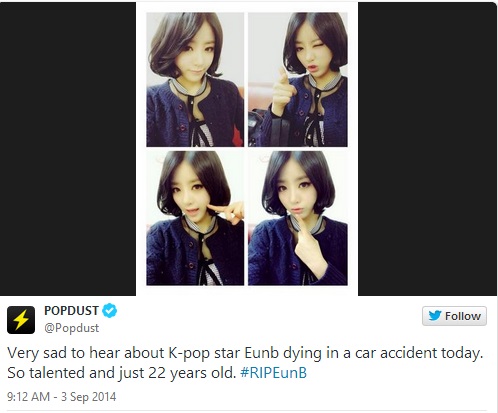Open the #RIPEunB hashtag link
This screenshot has height=413, width=498.
coord(273,373)
